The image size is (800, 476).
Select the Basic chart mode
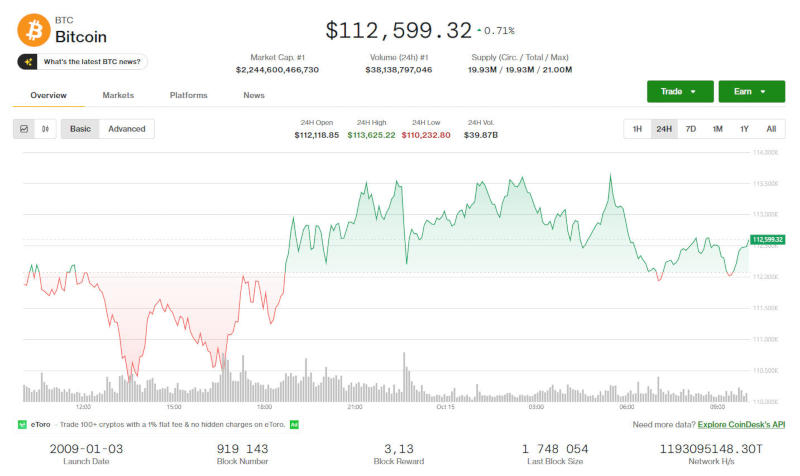tap(80, 129)
